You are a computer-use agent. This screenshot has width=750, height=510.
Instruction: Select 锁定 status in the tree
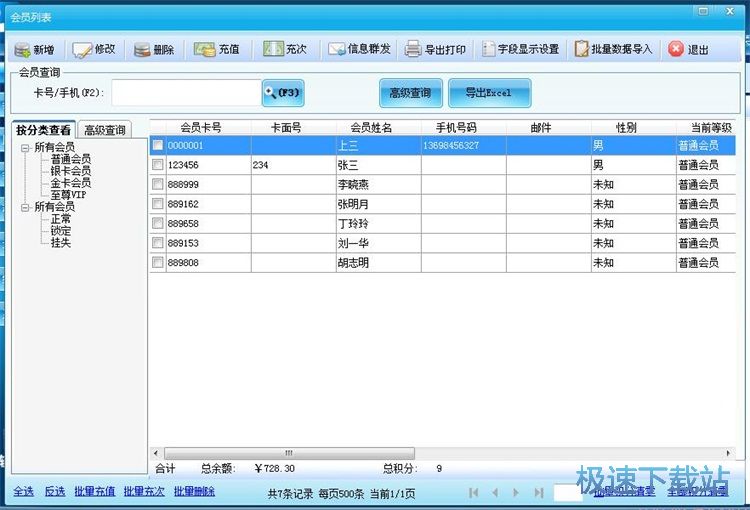(x=61, y=231)
